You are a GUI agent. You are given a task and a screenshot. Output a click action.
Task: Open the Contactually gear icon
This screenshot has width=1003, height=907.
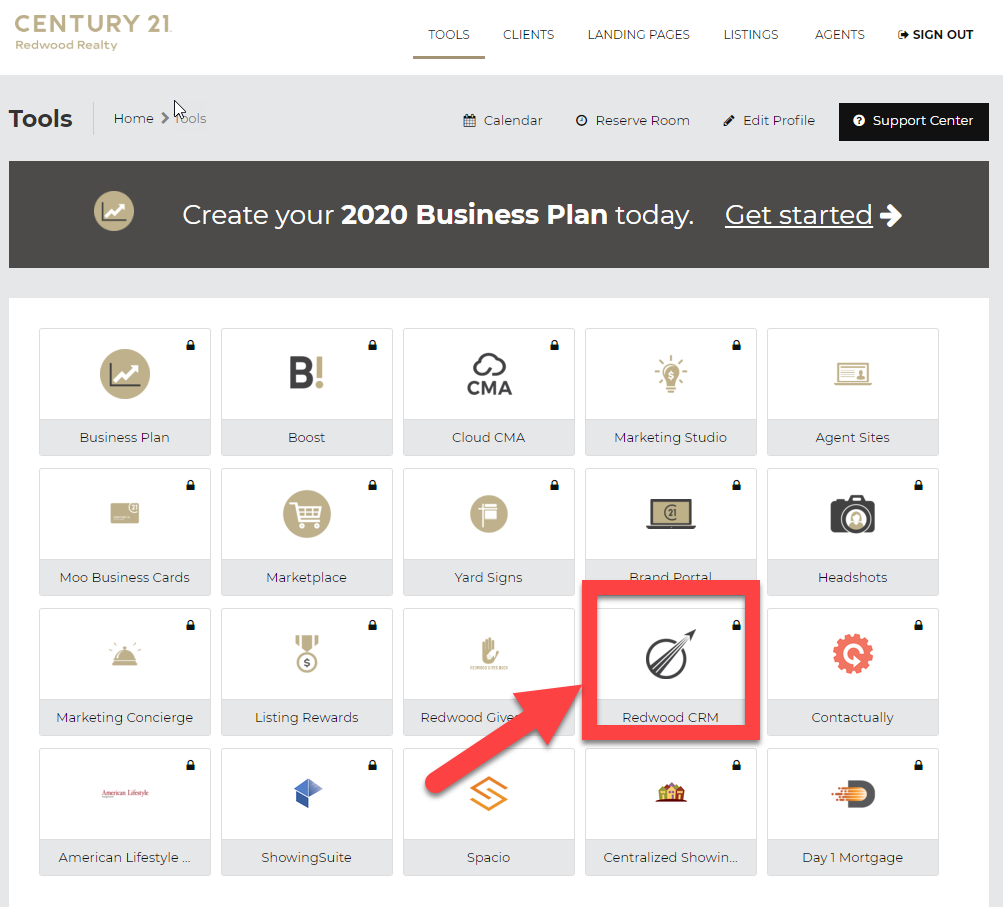click(853, 654)
